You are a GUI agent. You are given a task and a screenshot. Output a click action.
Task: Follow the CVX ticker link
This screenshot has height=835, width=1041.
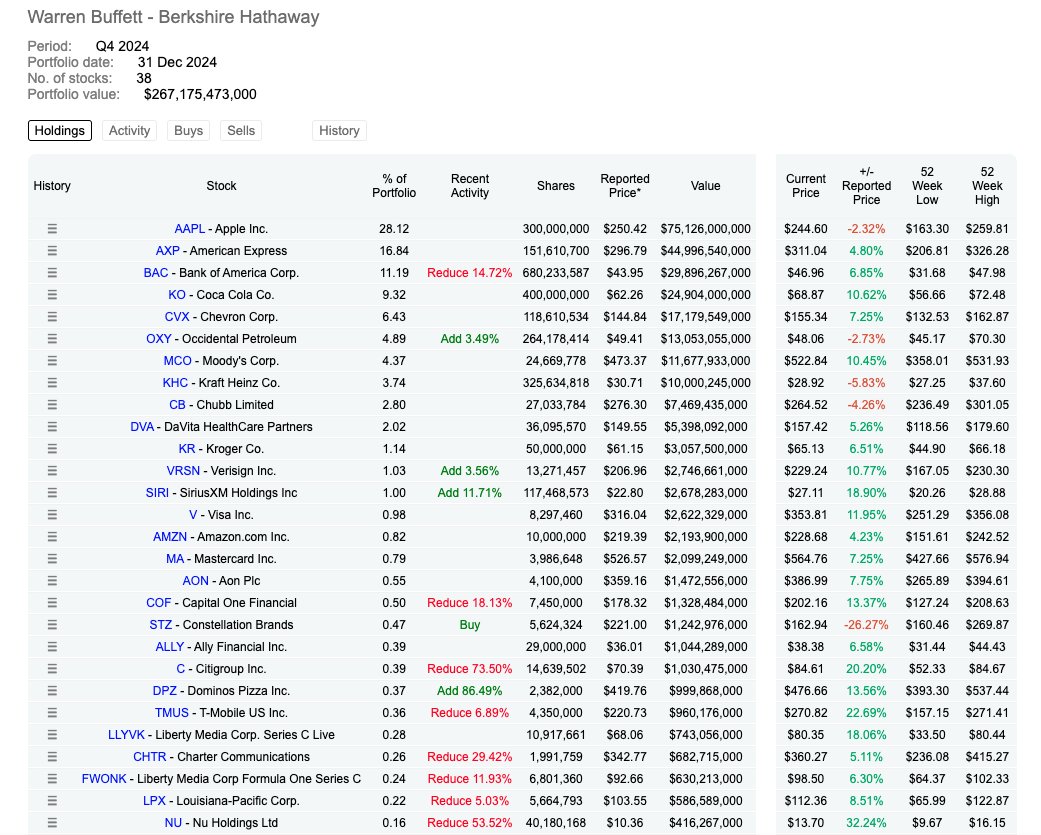click(177, 317)
